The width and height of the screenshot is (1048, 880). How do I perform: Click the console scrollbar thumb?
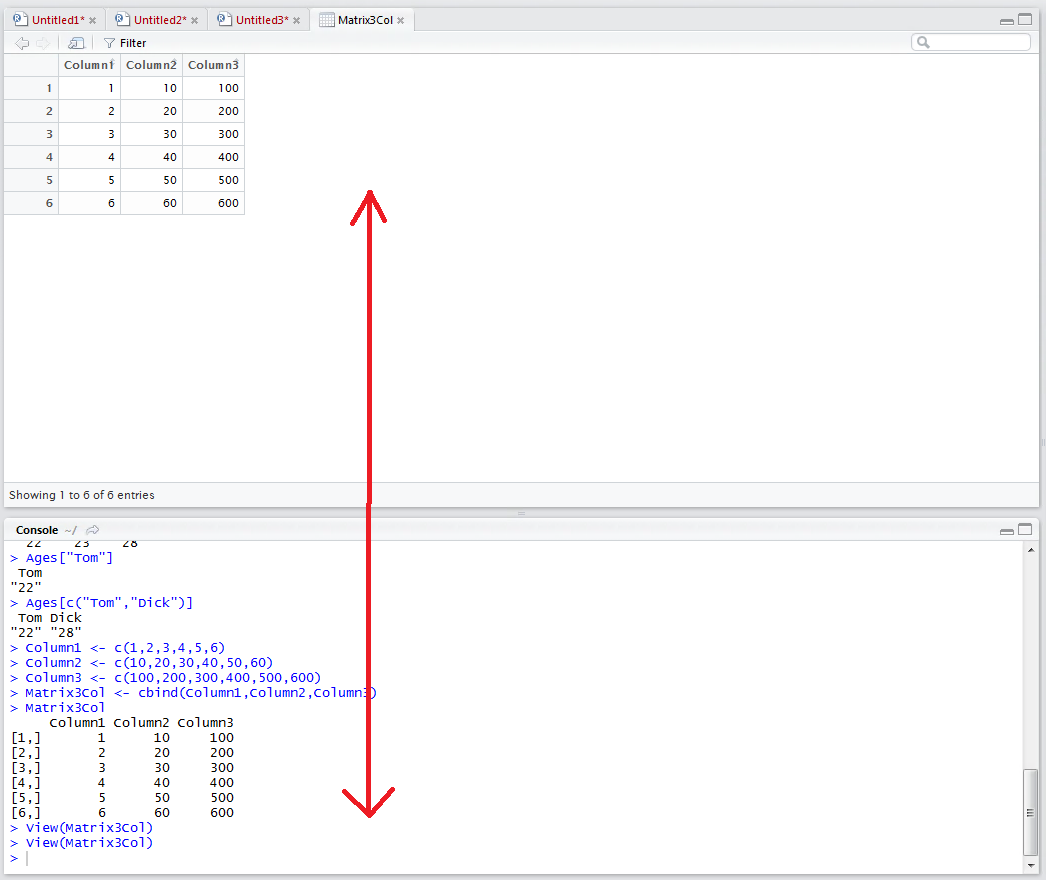tap(1031, 812)
